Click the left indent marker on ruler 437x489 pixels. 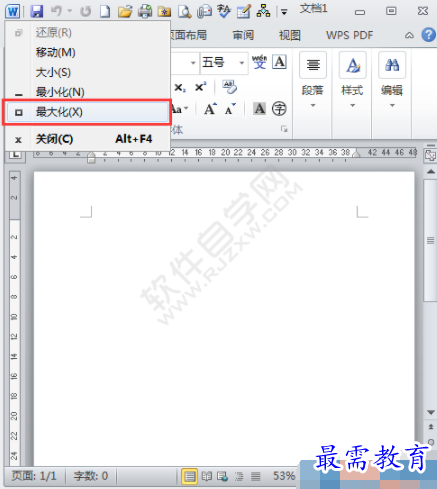pos(91,158)
